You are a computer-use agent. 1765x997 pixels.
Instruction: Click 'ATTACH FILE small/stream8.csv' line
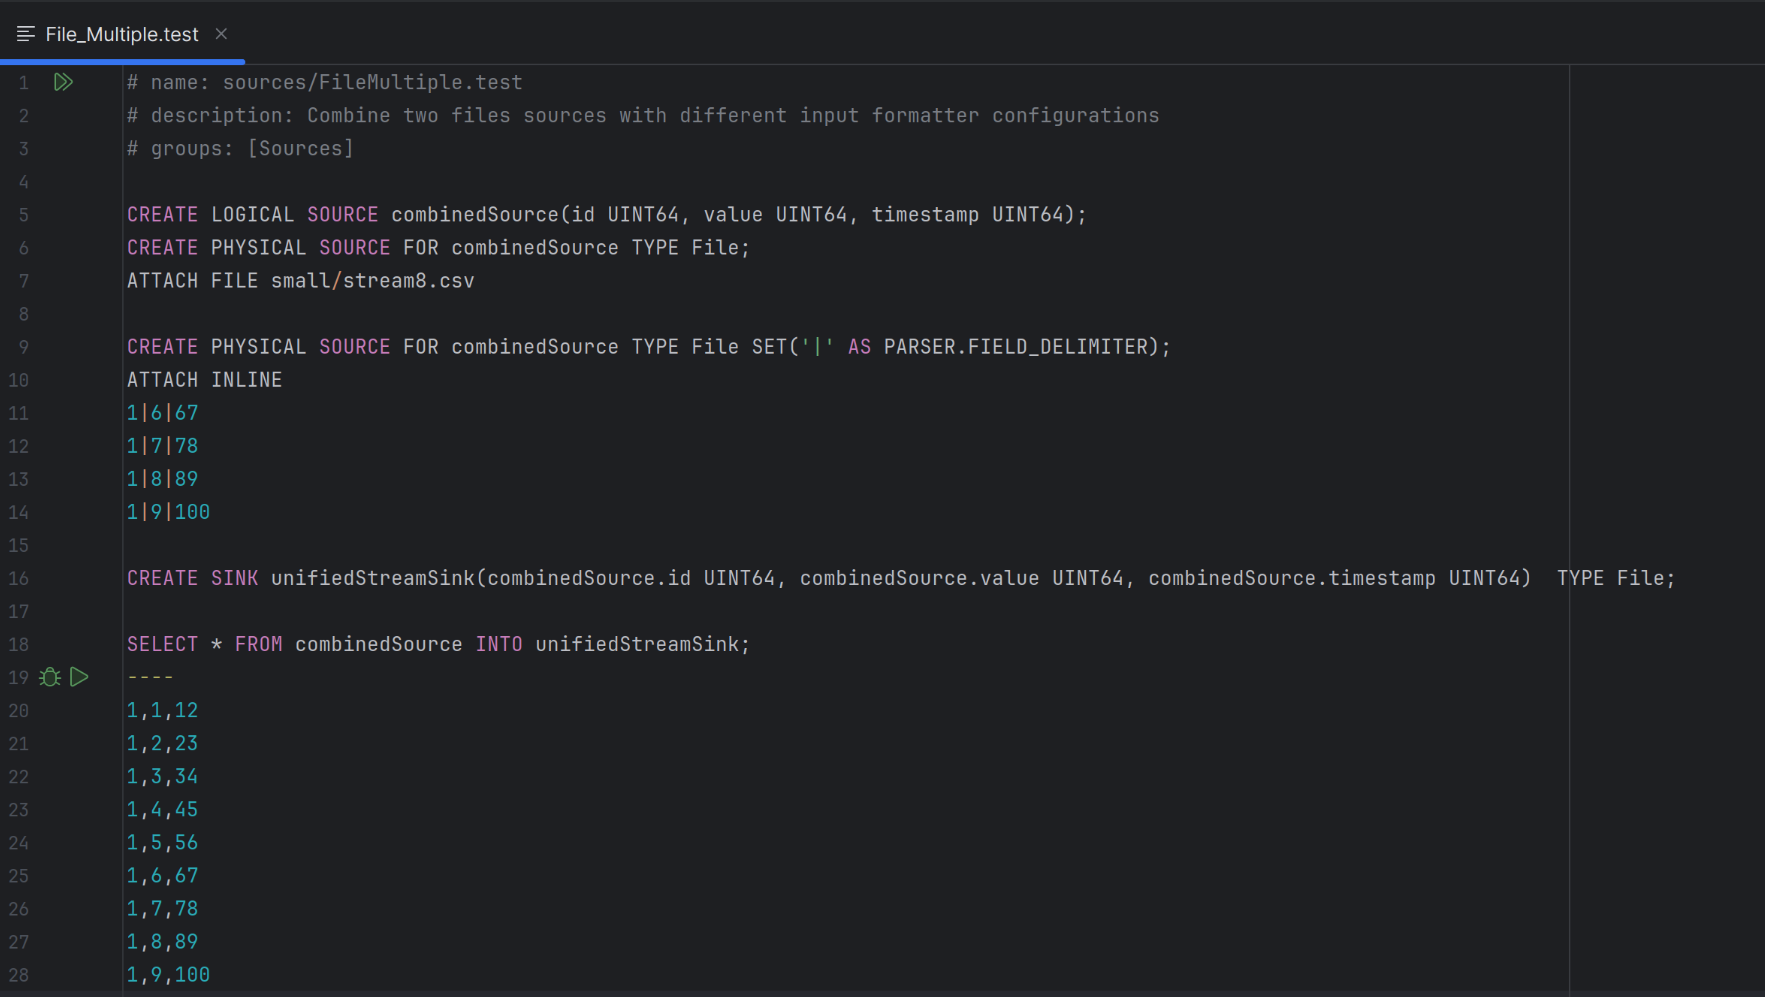301,280
